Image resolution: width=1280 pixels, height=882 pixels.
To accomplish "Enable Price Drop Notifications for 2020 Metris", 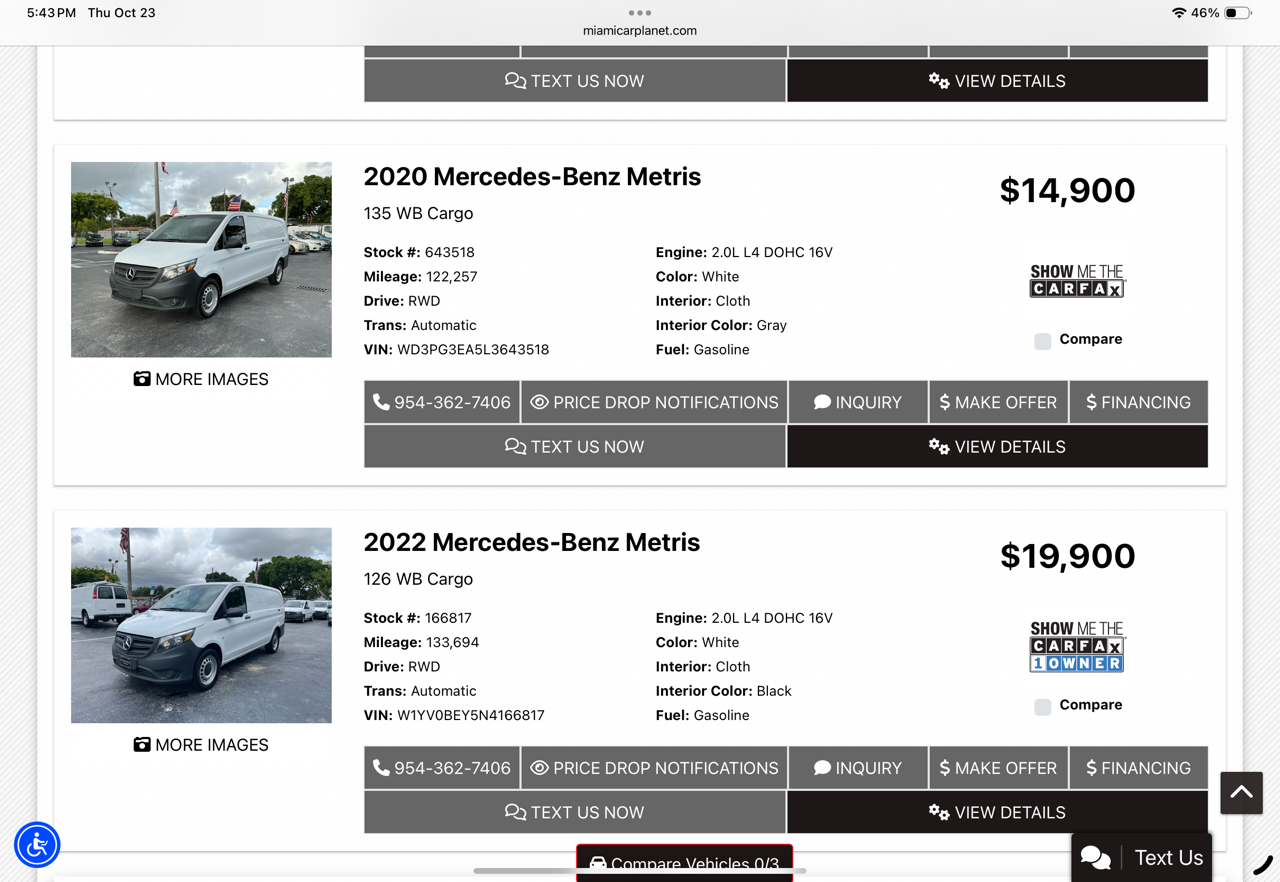I will [654, 402].
